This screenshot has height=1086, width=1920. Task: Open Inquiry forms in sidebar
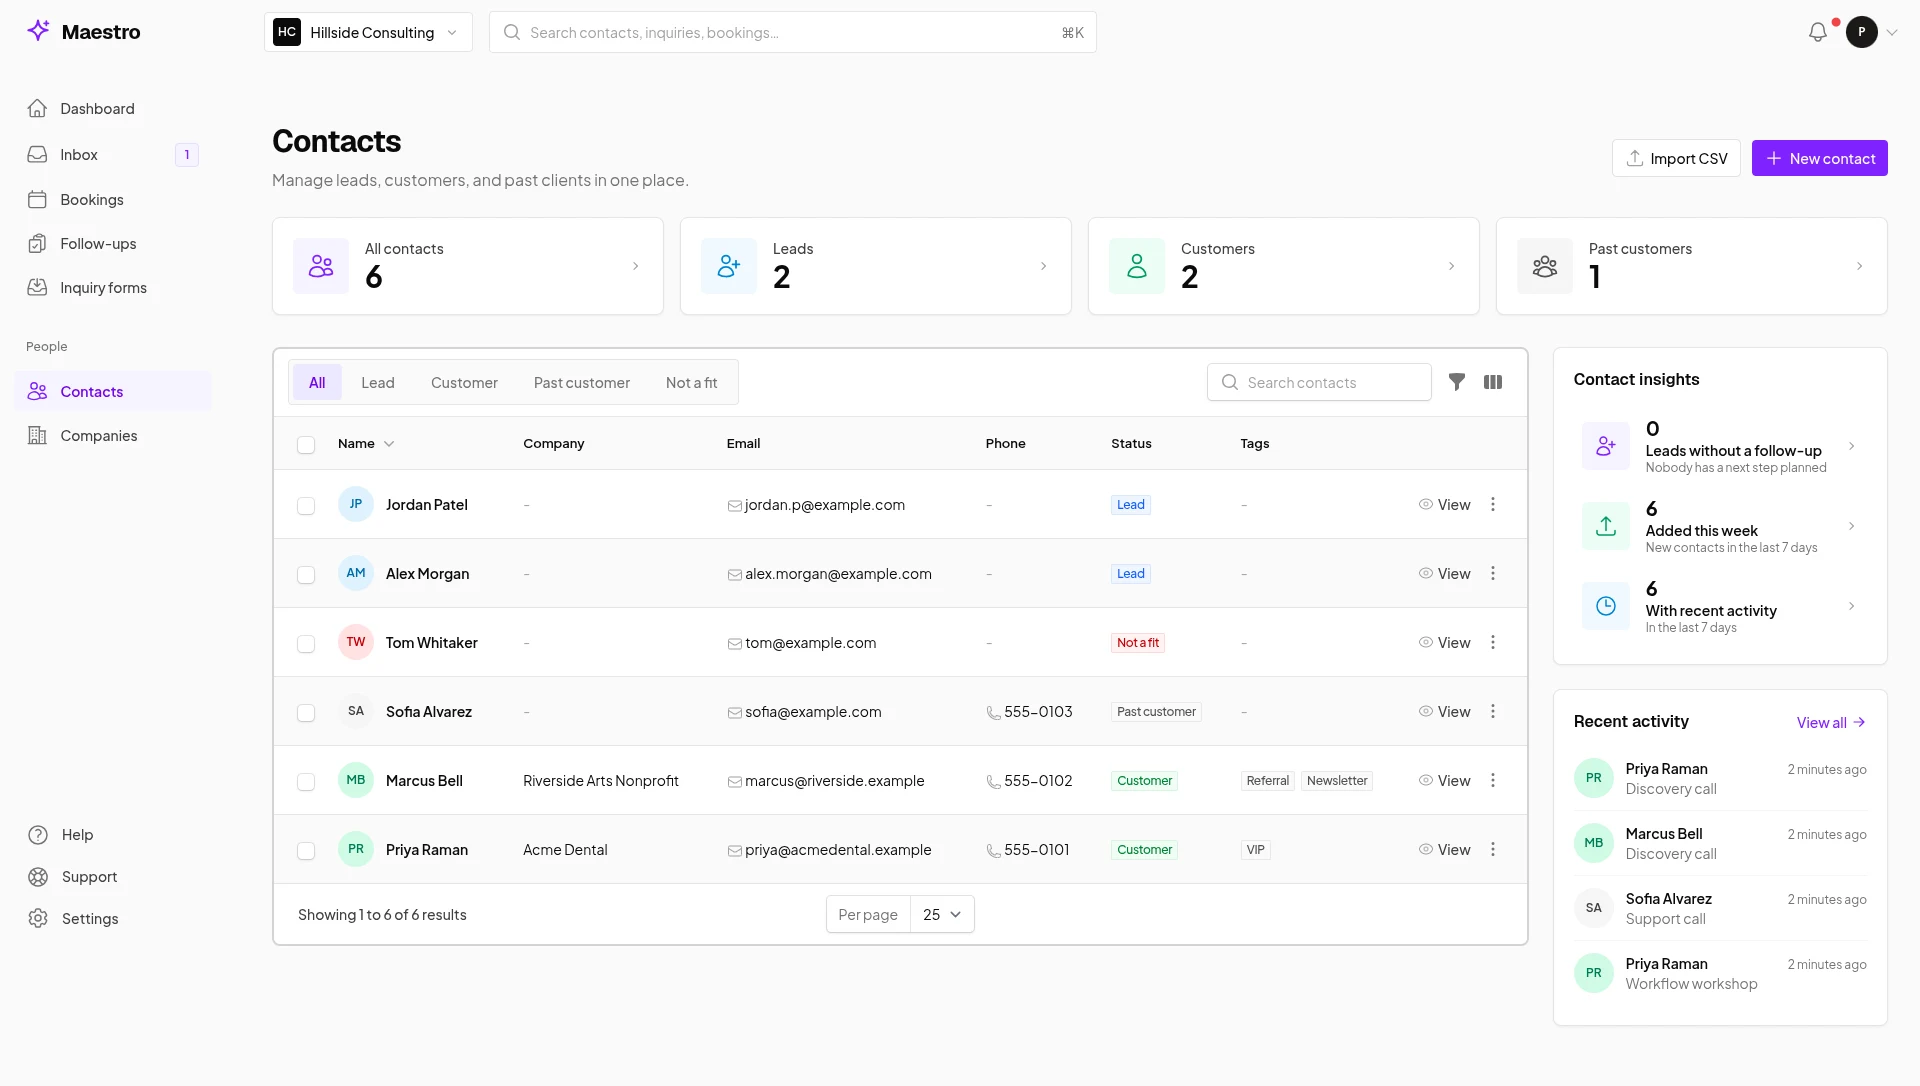tap(112, 287)
